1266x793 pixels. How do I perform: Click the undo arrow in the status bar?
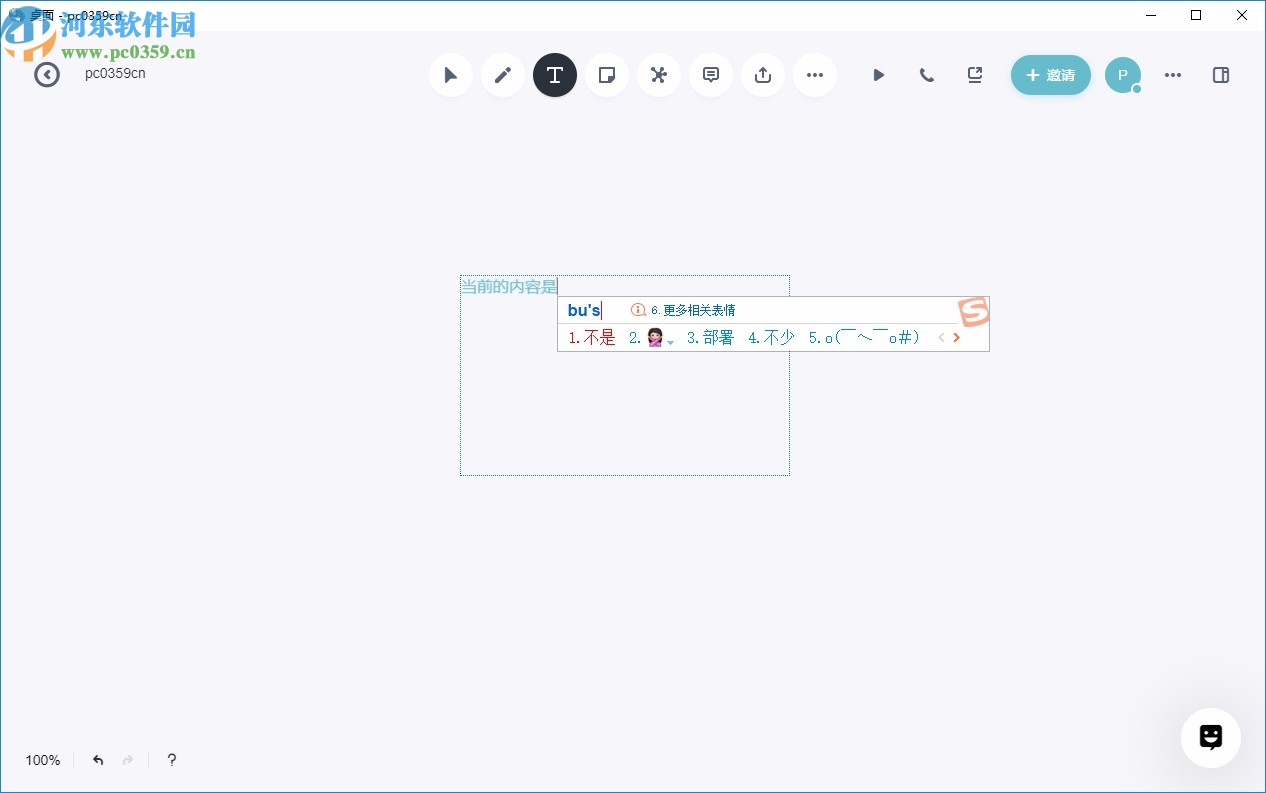pyautogui.click(x=97, y=760)
